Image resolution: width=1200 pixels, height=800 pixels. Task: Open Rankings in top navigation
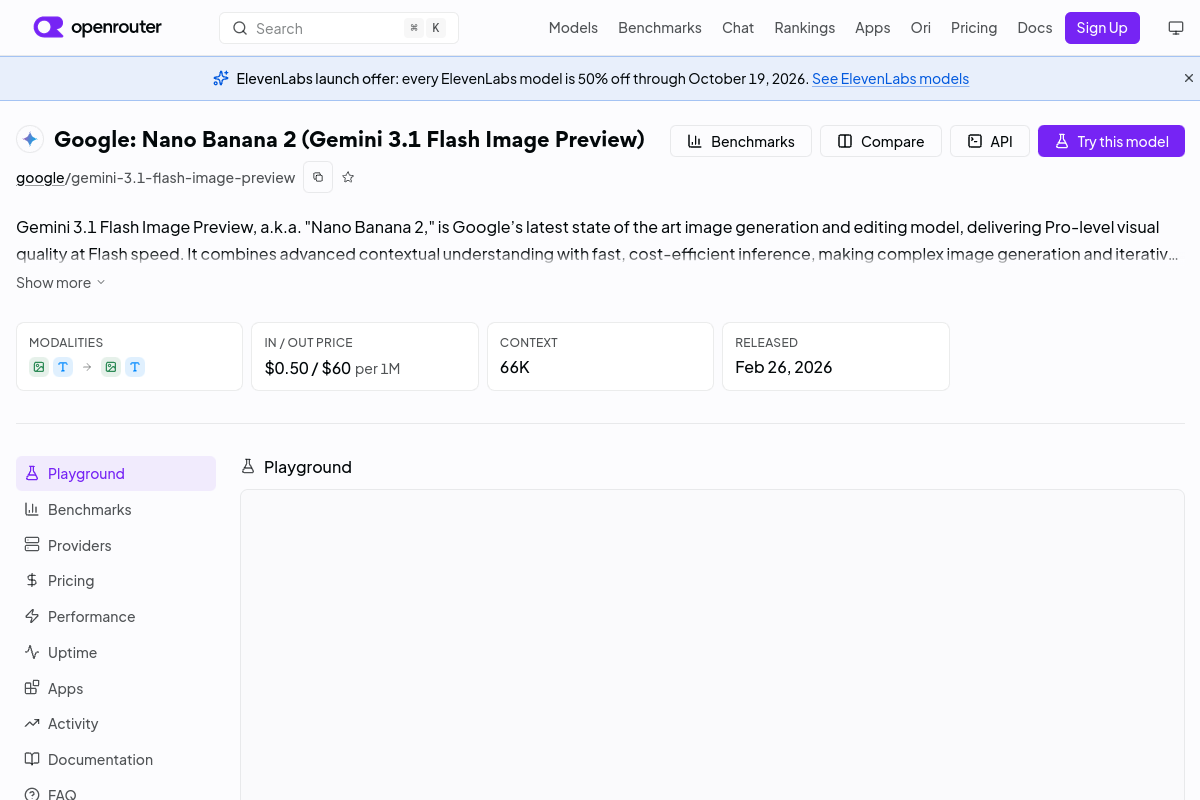tap(805, 28)
